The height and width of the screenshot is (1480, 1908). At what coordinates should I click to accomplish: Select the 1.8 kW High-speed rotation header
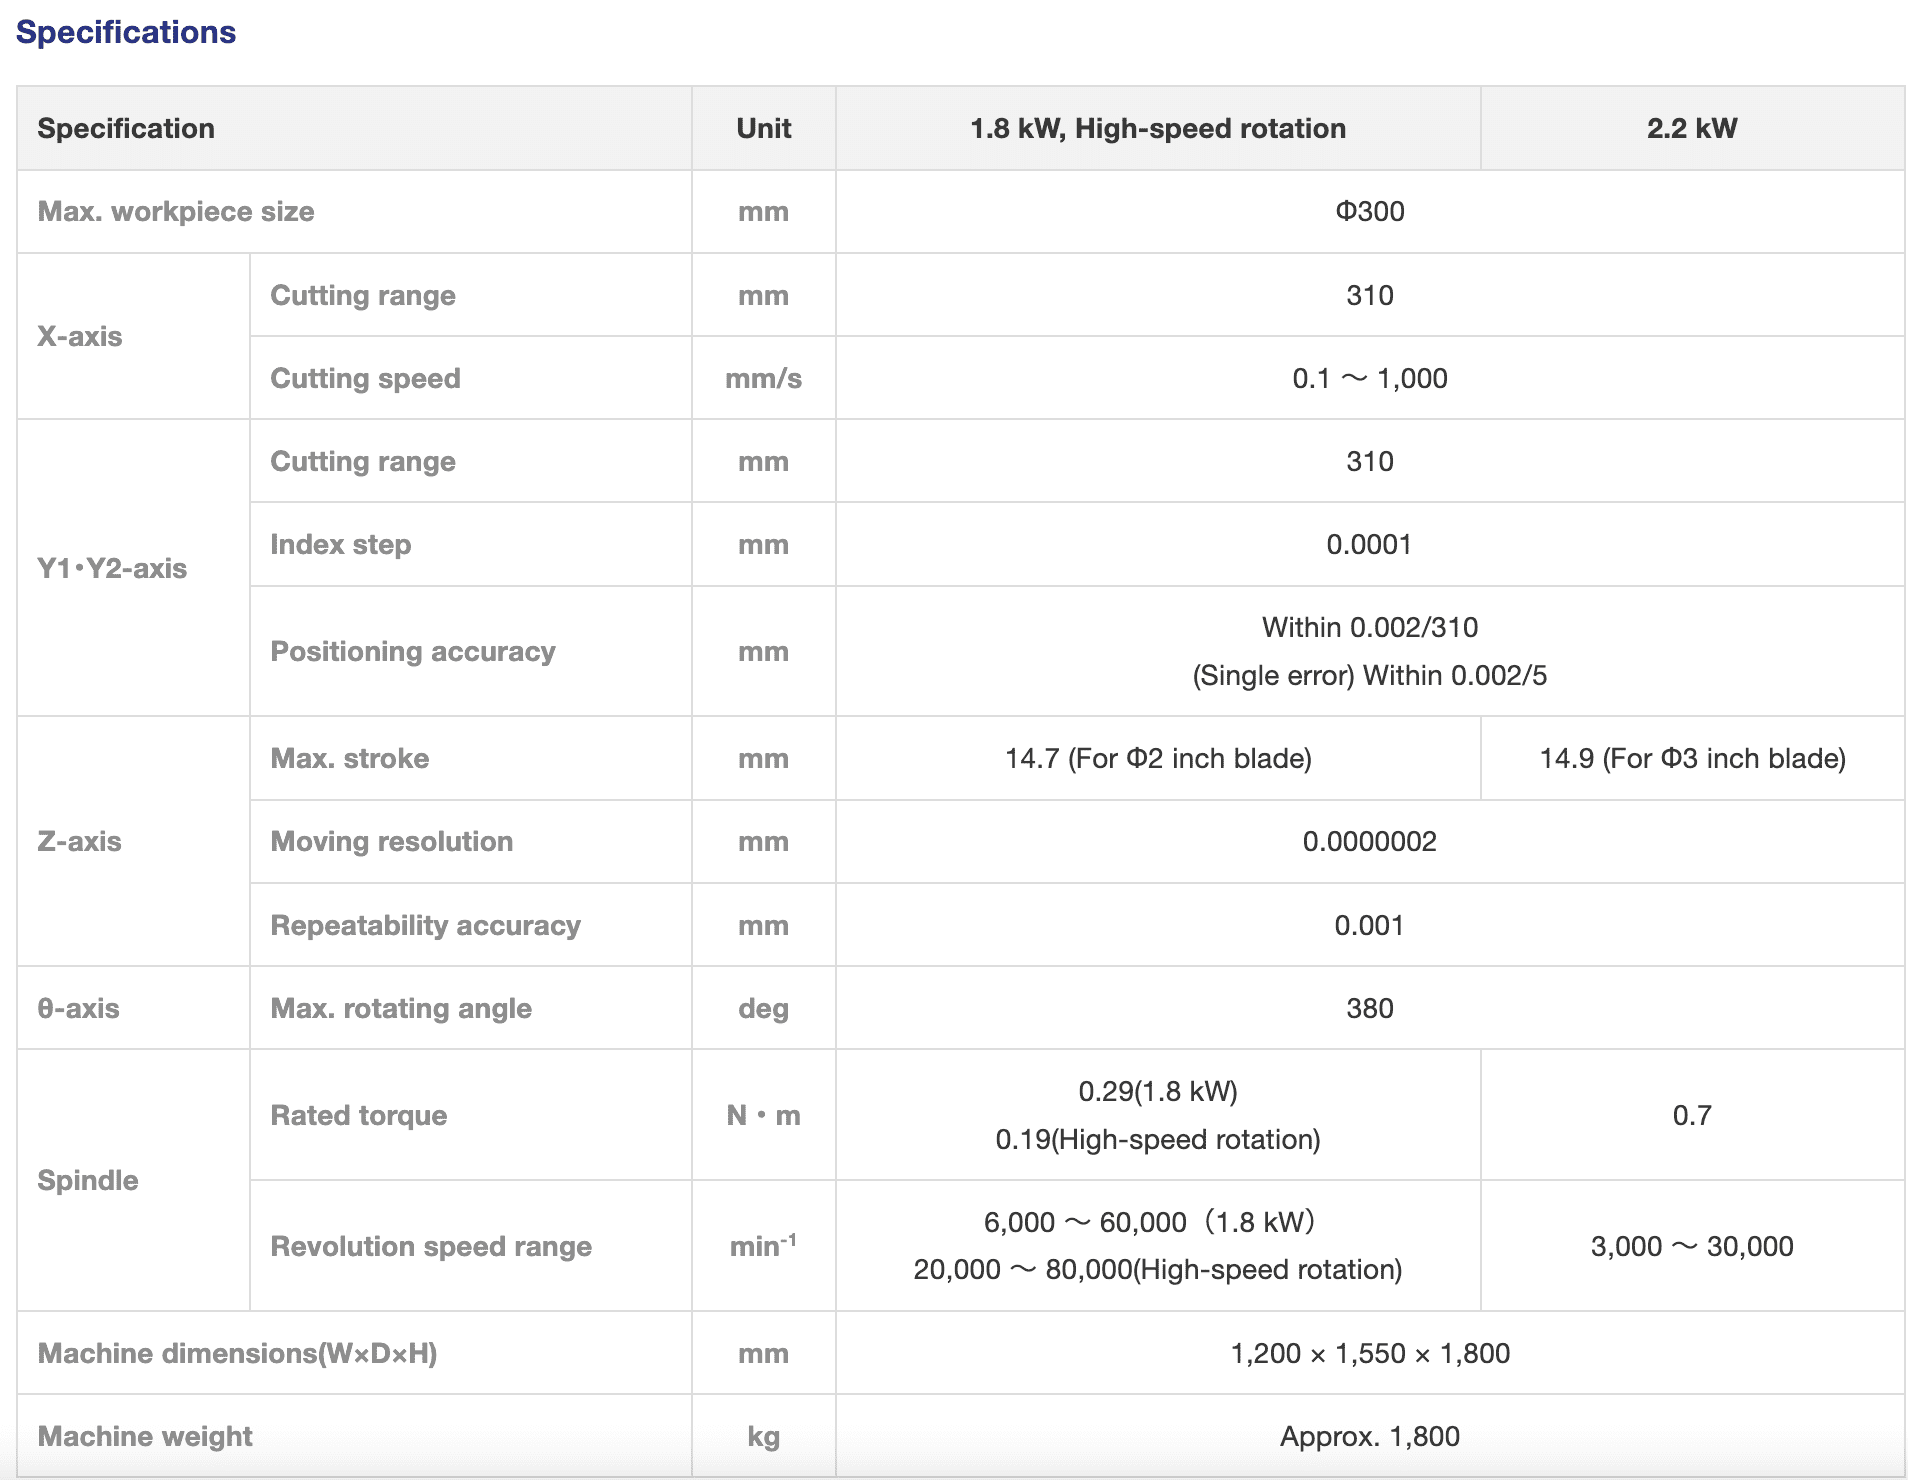(1157, 128)
